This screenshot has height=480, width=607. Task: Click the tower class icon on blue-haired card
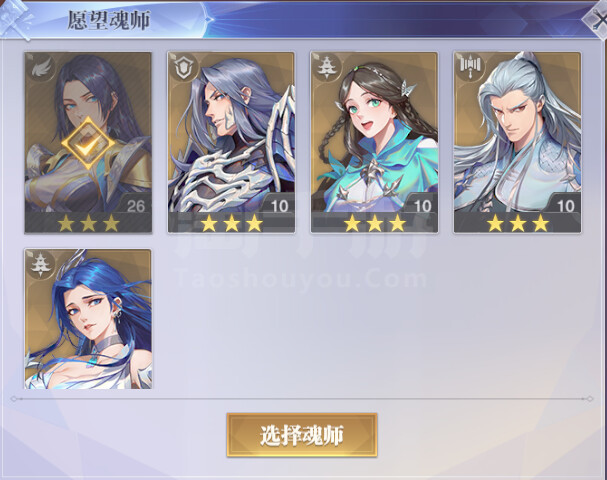click(x=40, y=265)
